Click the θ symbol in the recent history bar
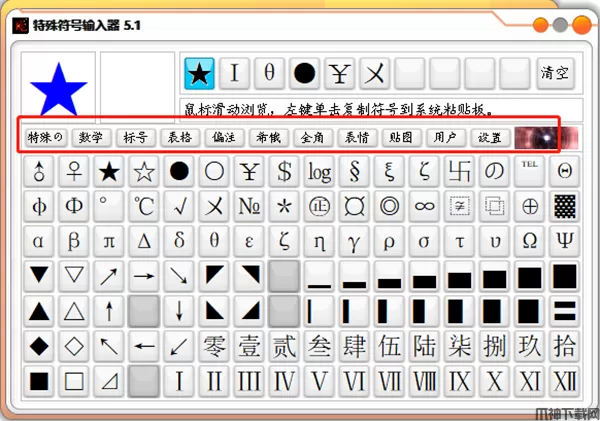 pyautogui.click(x=269, y=73)
